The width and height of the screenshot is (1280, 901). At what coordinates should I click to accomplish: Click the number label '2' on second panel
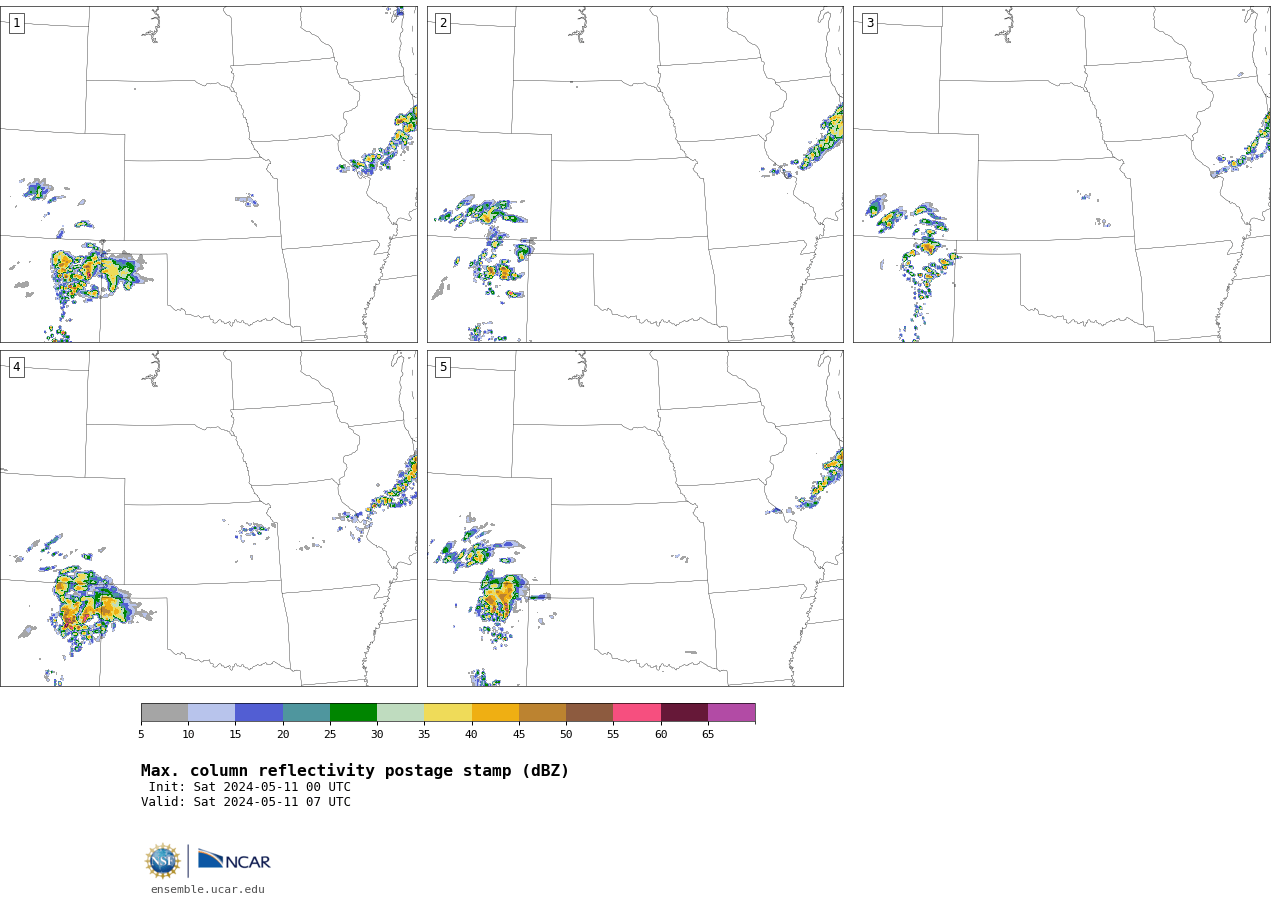[x=443, y=23]
